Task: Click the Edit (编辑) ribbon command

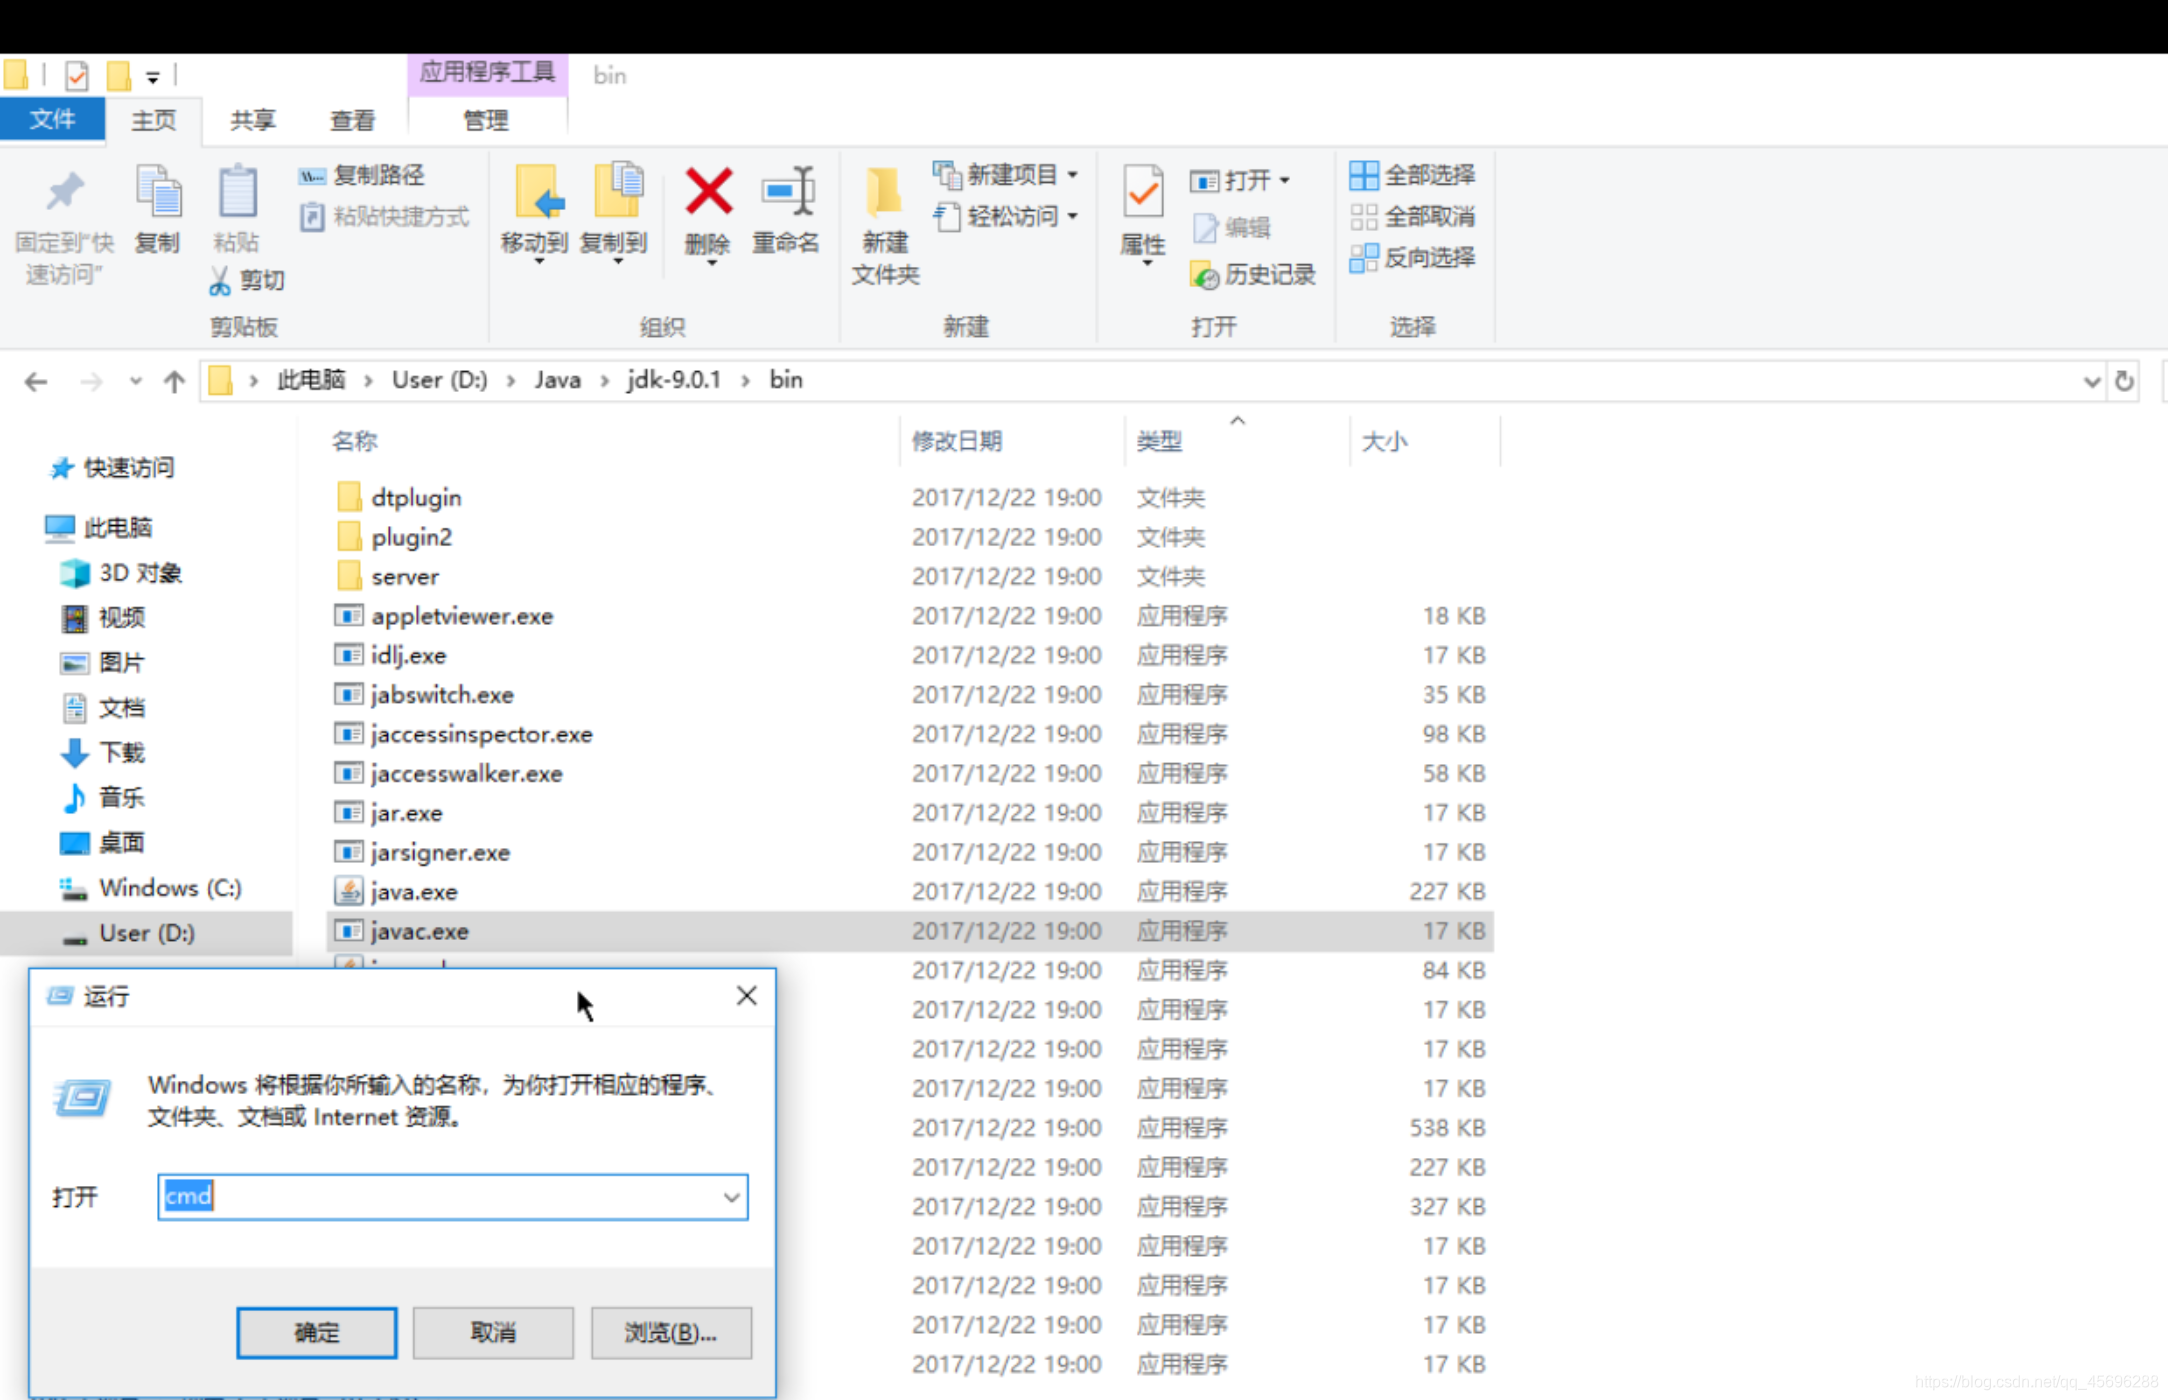Action: pos(1232,228)
